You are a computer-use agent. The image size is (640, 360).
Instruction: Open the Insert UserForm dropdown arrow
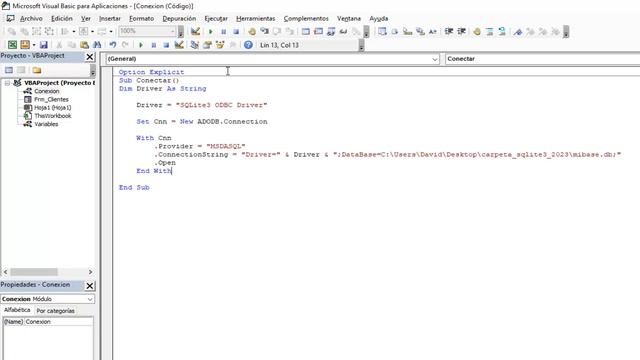pyautogui.click(x=34, y=45)
